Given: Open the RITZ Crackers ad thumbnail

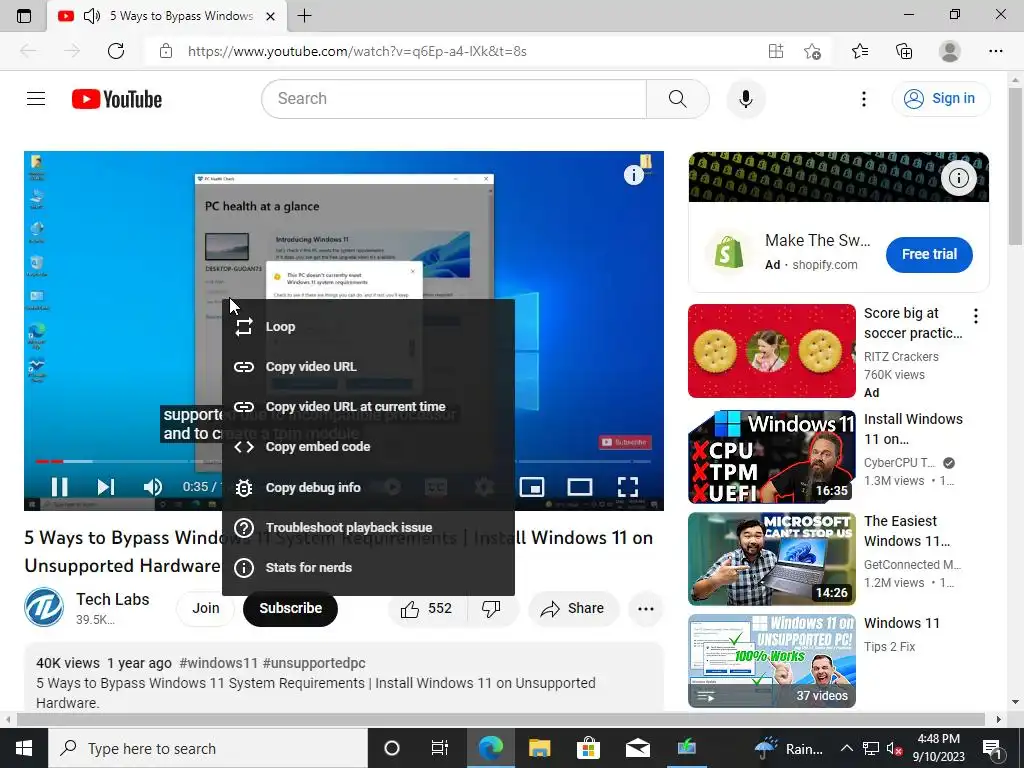Looking at the screenshot, I should (771, 351).
